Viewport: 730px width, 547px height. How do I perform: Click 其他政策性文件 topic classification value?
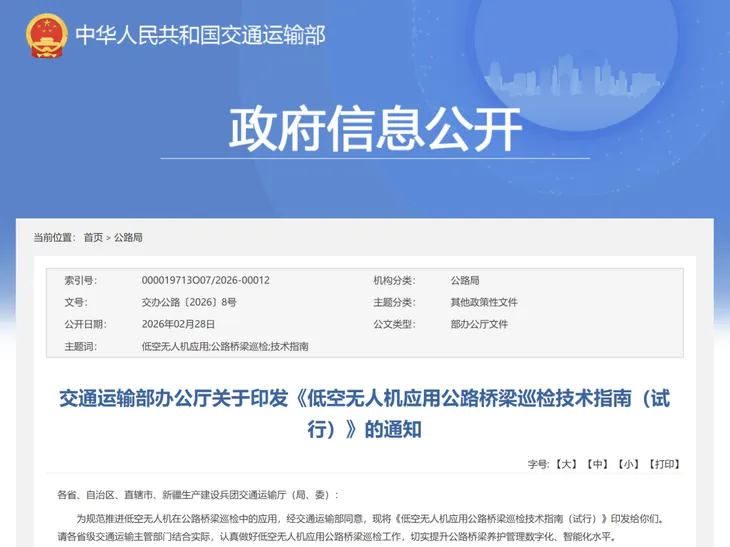tap(484, 303)
